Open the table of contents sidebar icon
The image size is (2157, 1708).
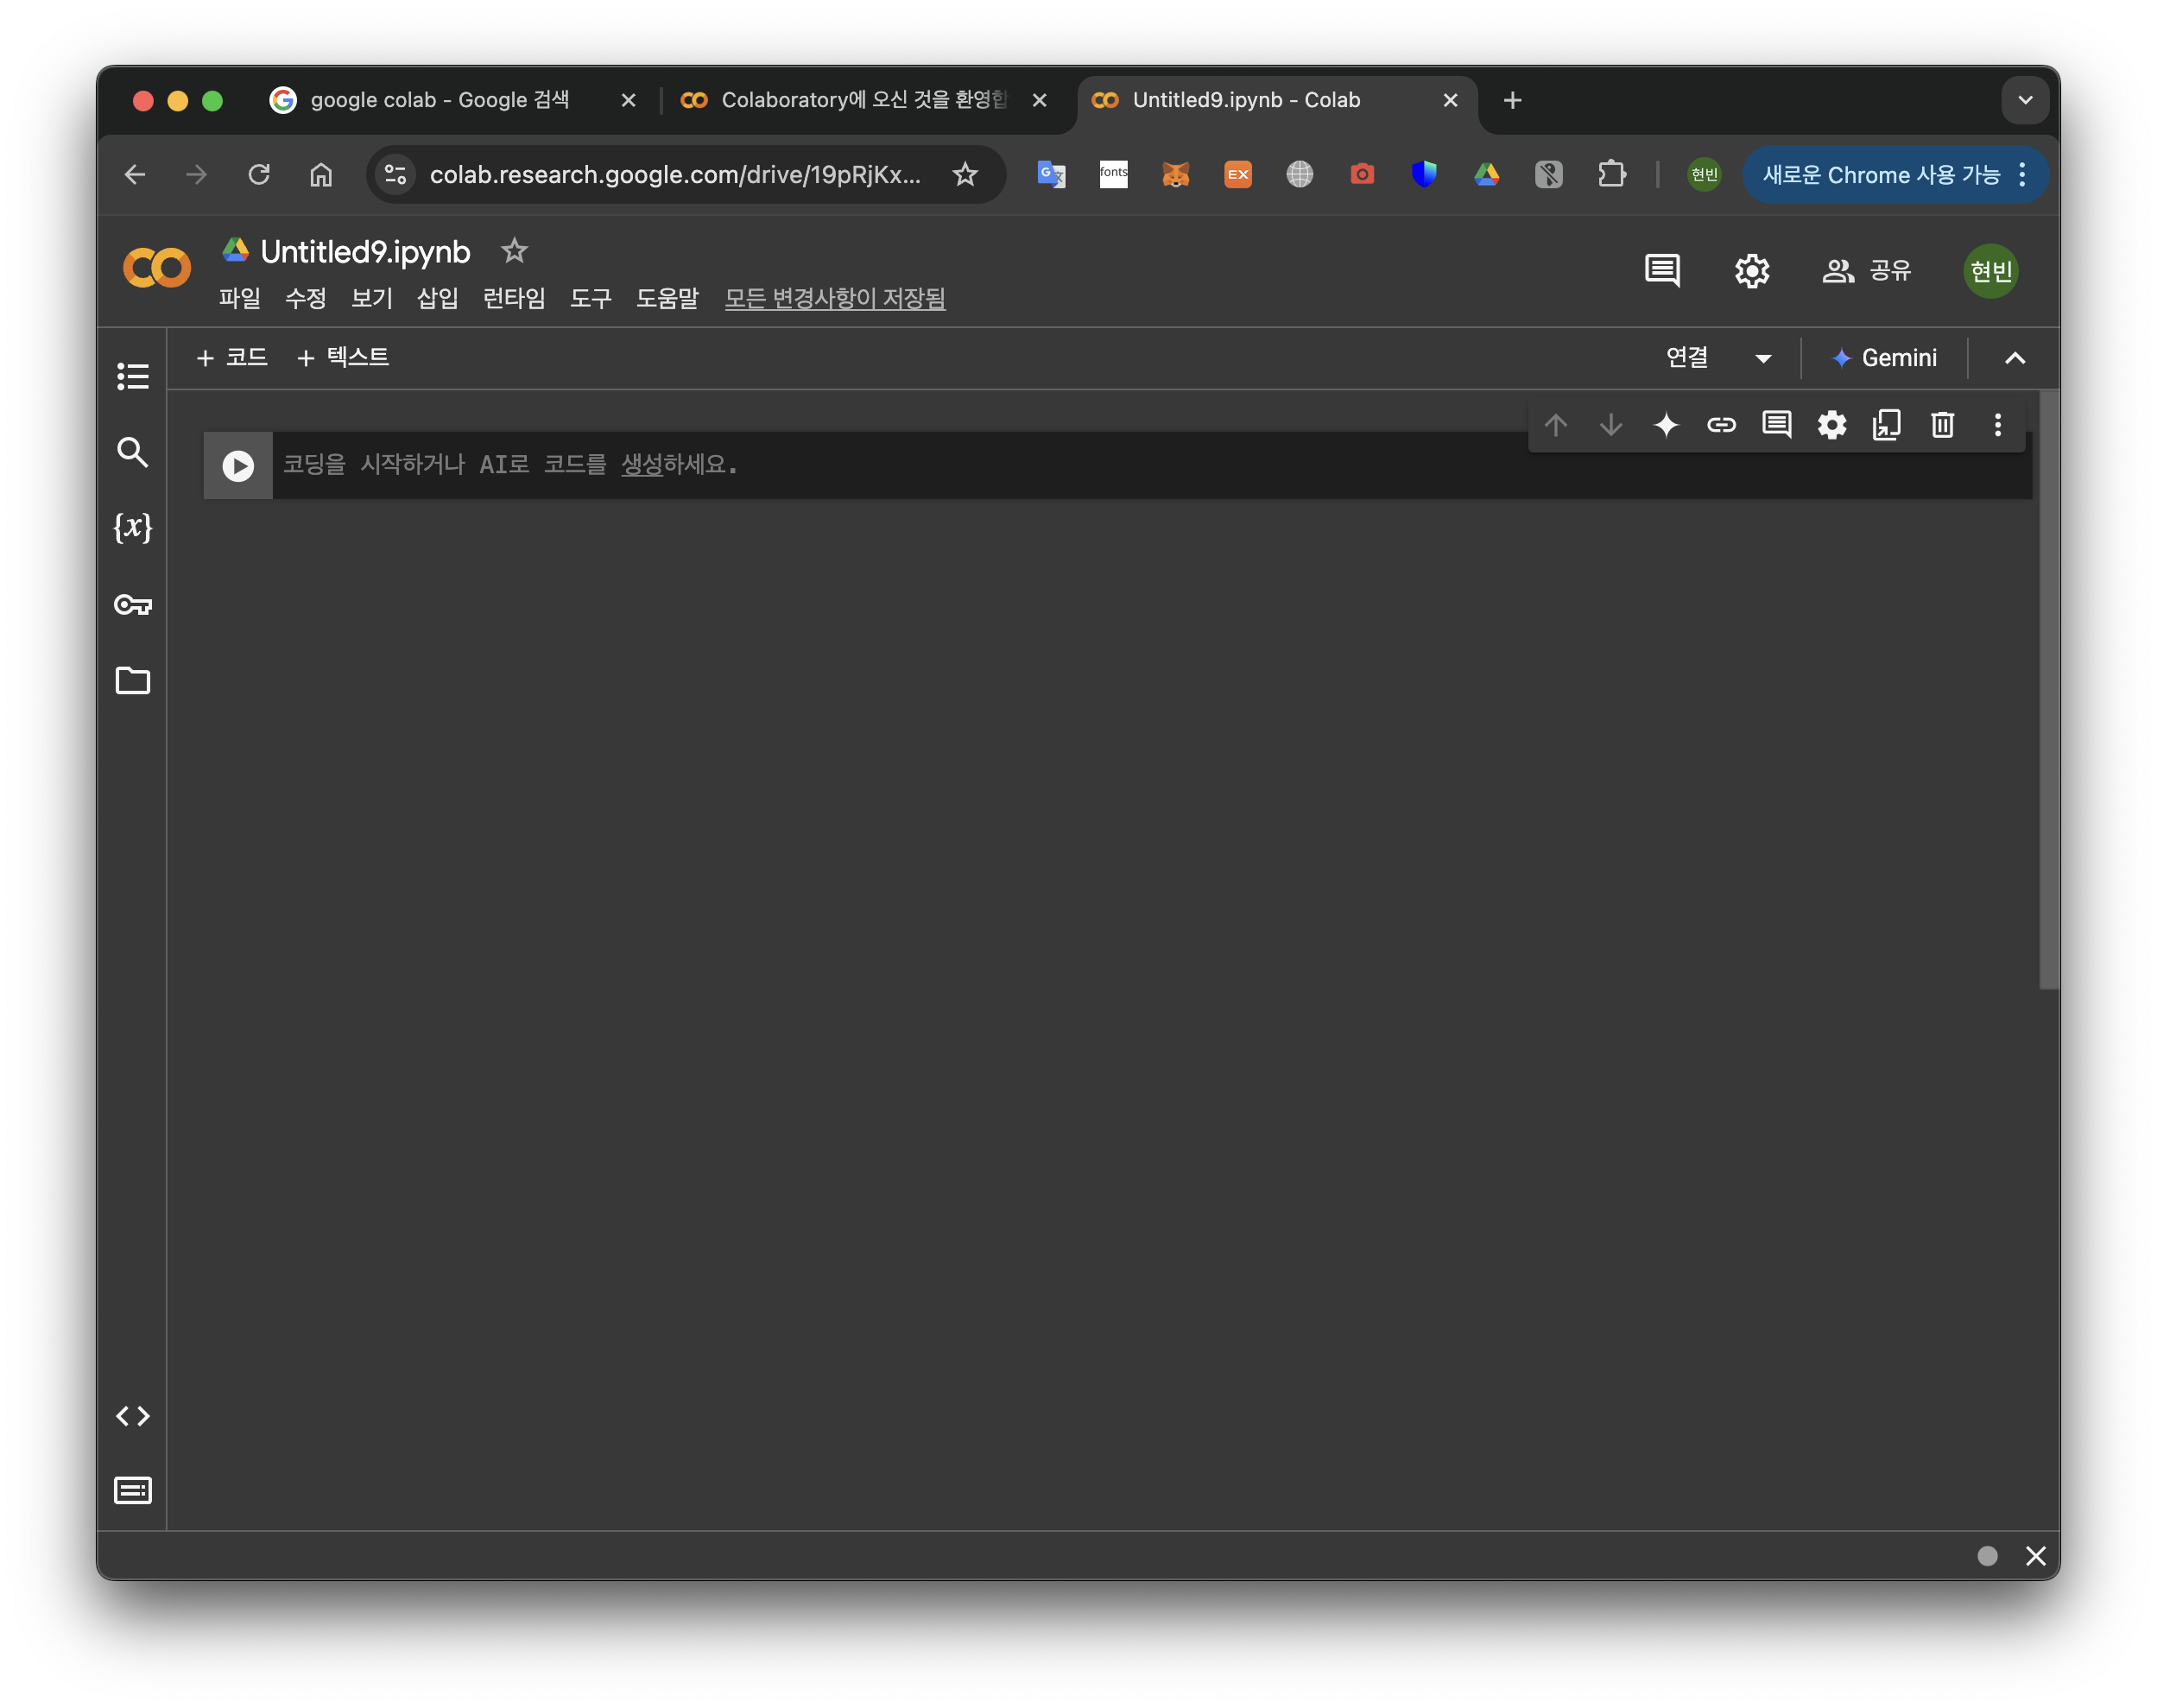click(133, 376)
